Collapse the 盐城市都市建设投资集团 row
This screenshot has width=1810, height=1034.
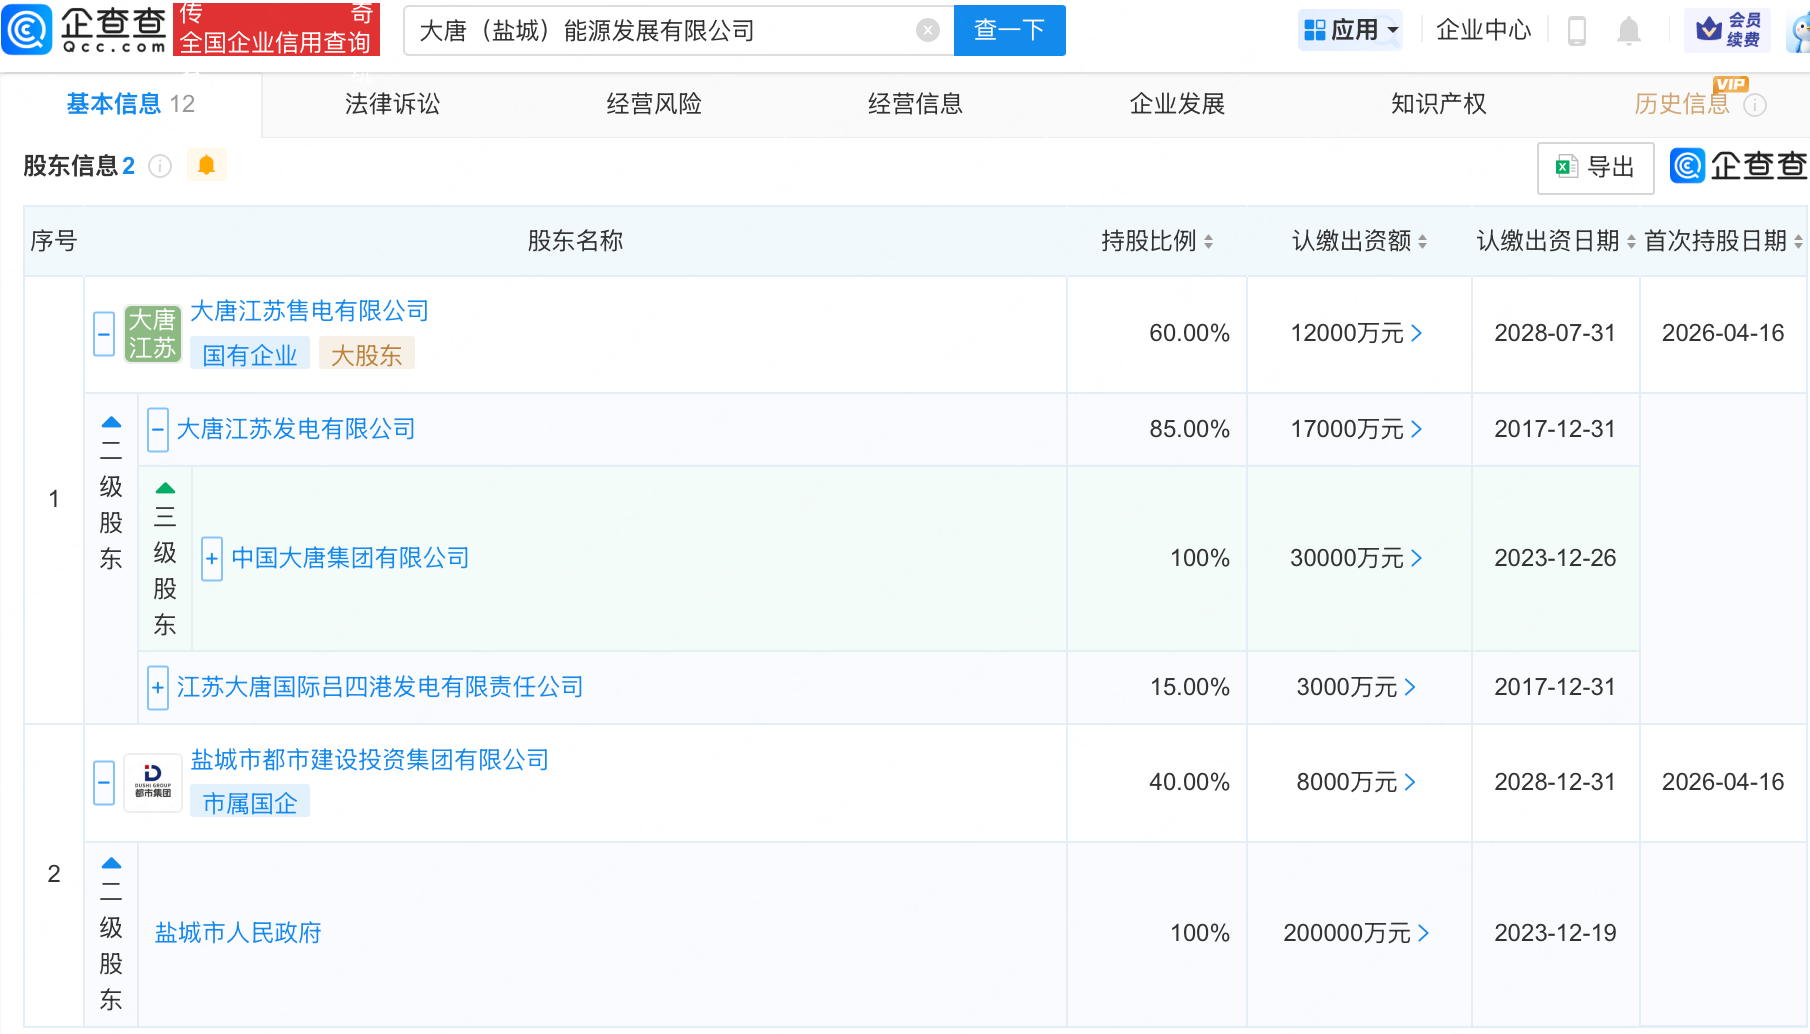pos(104,782)
